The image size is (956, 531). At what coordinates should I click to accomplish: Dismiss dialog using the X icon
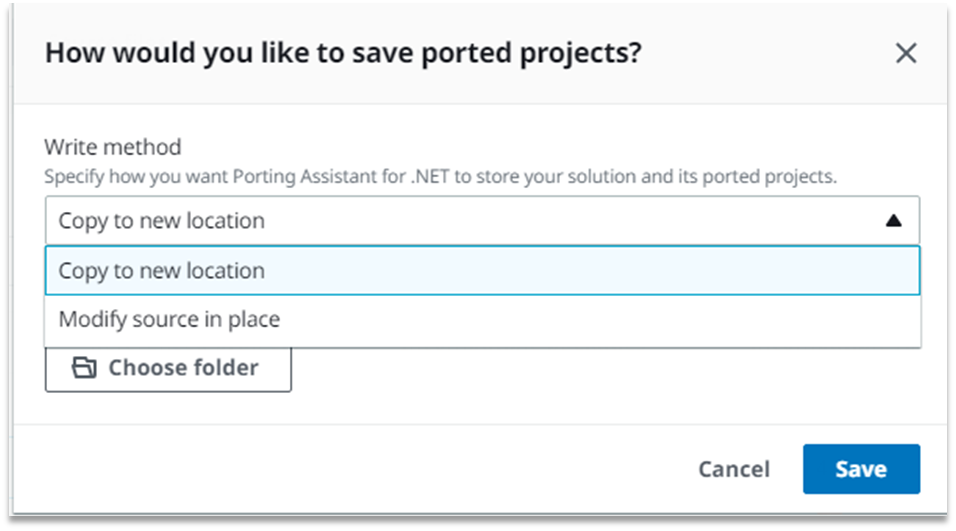pyautogui.click(x=905, y=53)
